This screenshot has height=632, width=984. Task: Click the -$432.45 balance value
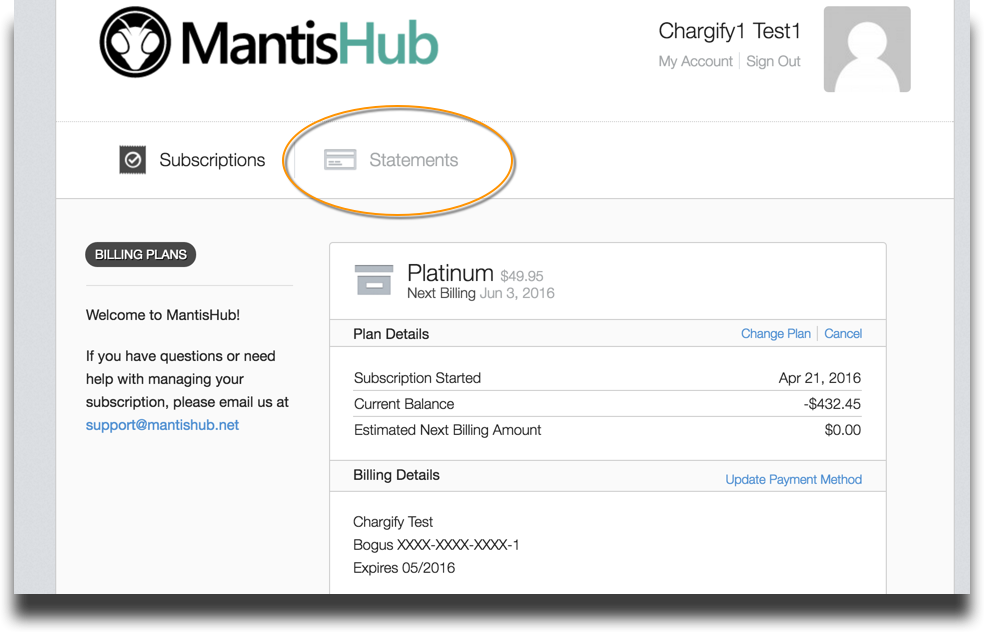coord(832,404)
